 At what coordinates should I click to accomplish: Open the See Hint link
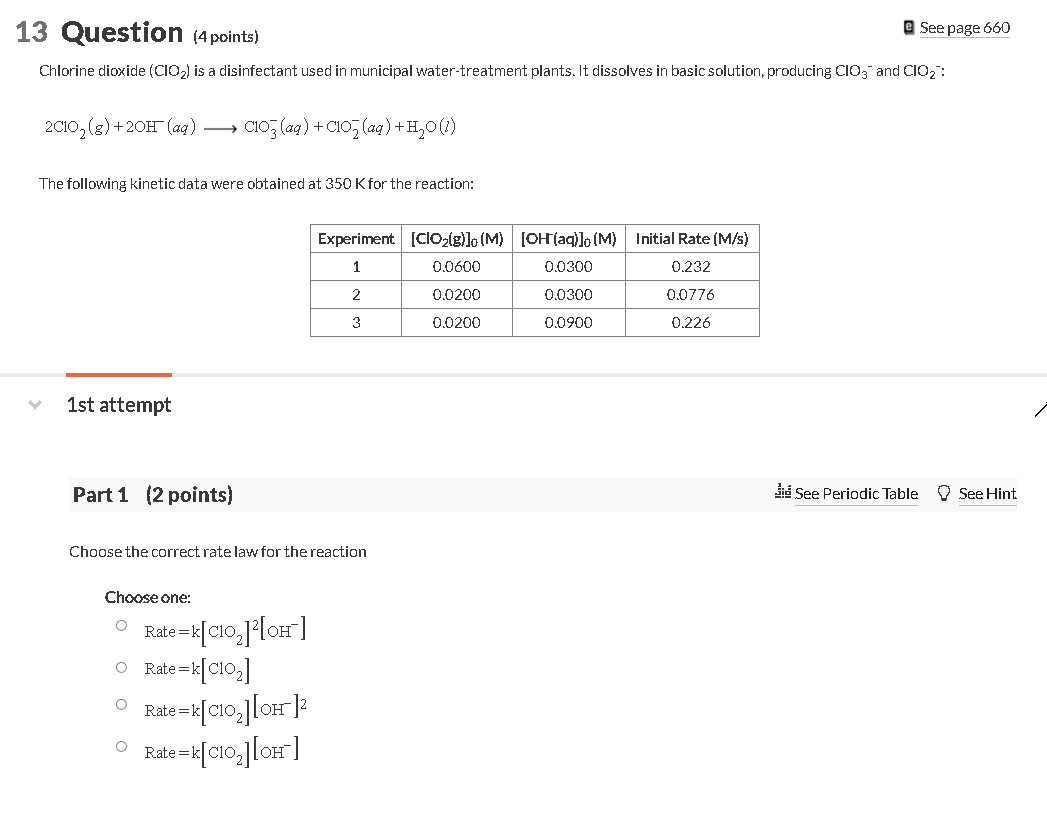(988, 493)
